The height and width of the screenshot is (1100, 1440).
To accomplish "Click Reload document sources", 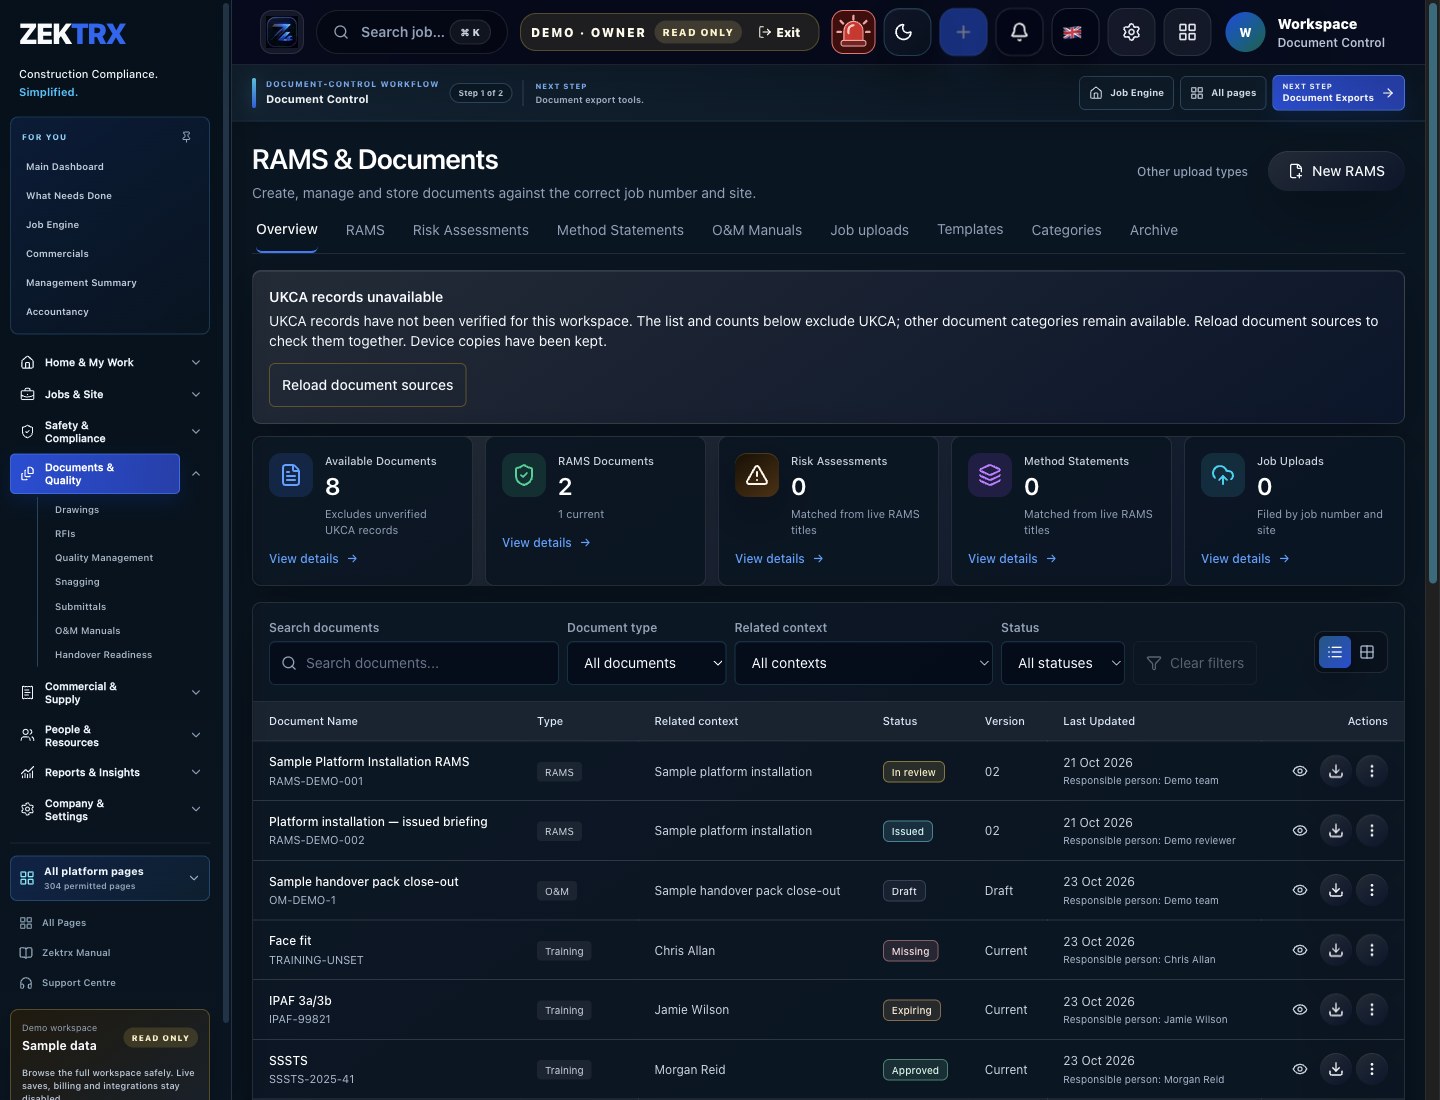I will (367, 385).
